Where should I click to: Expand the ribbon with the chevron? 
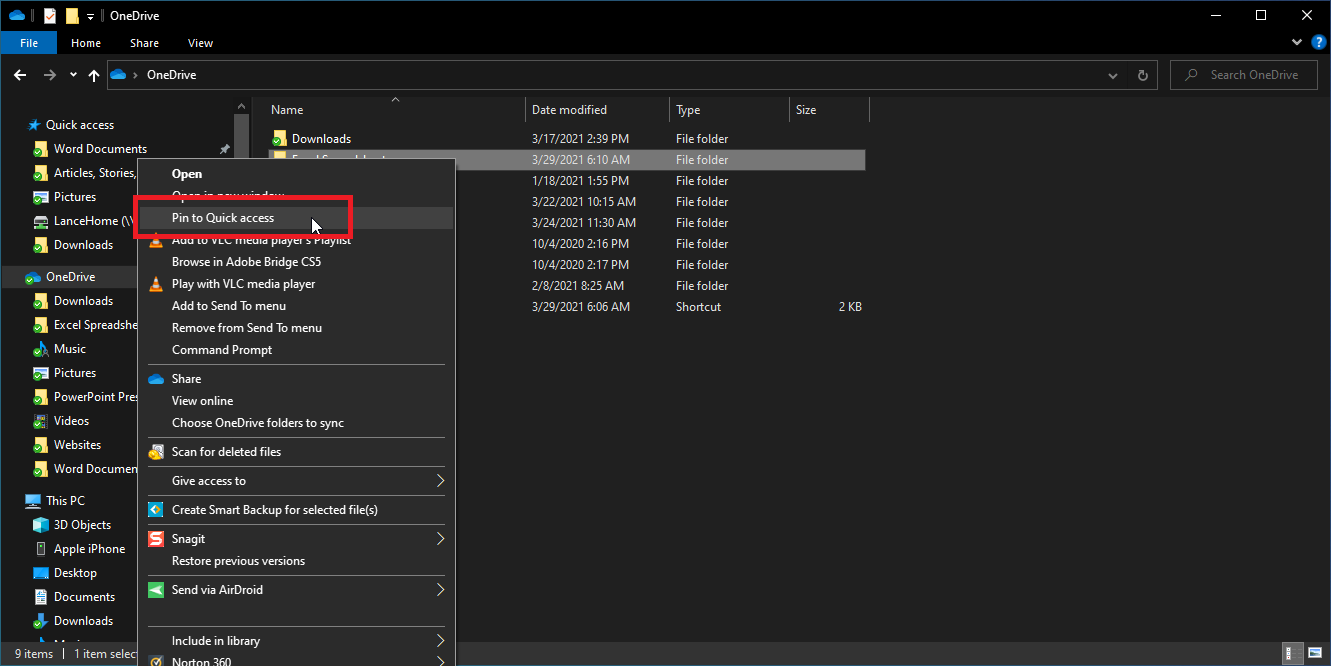1297,43
